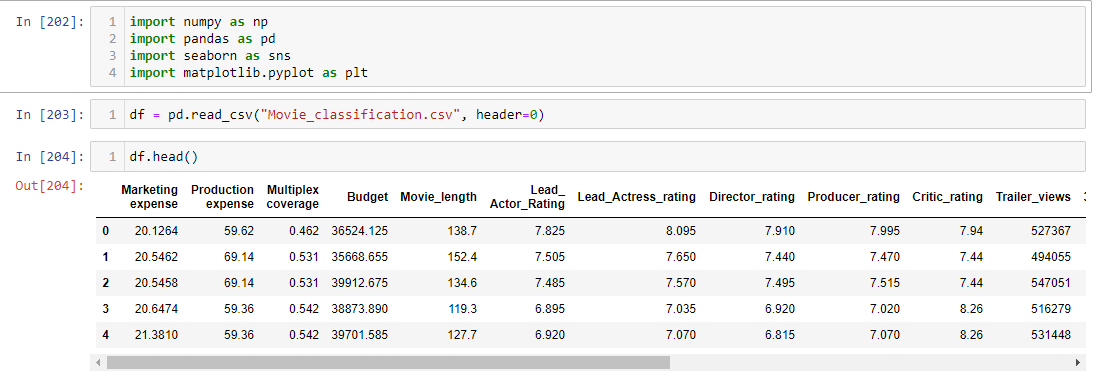Viewport: 1107px width, 382px height.
Task: Click the line number 4 in the imports cell
Action: click(112, 73)
